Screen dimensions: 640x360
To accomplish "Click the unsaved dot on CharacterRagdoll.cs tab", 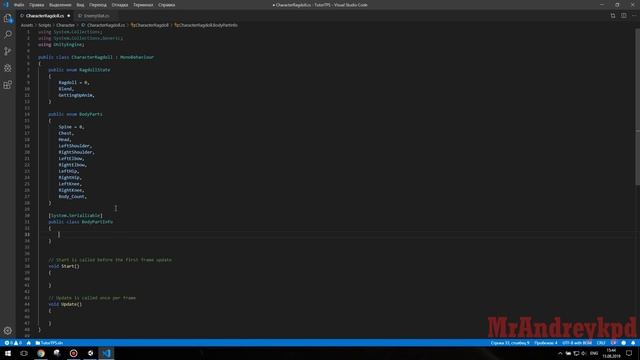I will [x=69, y=16].
